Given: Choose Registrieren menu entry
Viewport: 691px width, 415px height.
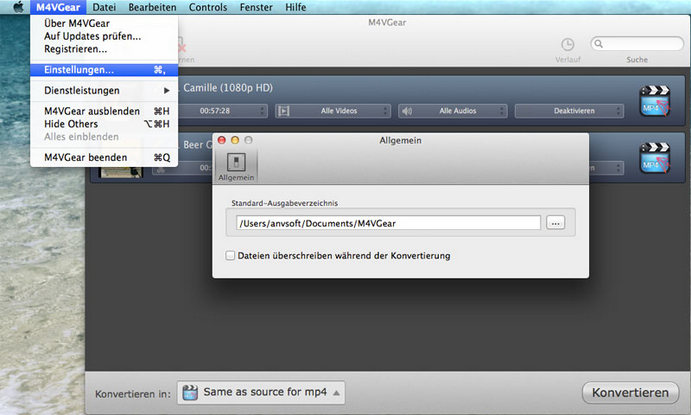Looking at the screenshot, I should coord(104,49).
